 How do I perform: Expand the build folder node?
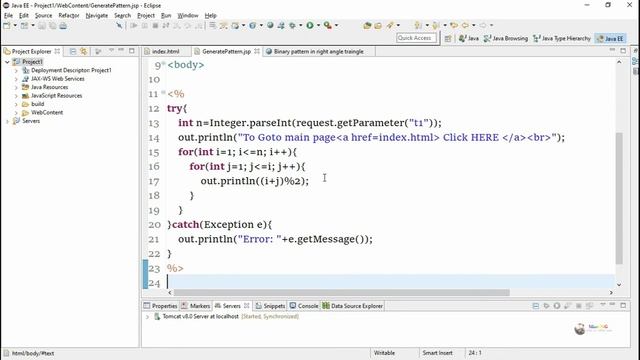pos(16,104)
